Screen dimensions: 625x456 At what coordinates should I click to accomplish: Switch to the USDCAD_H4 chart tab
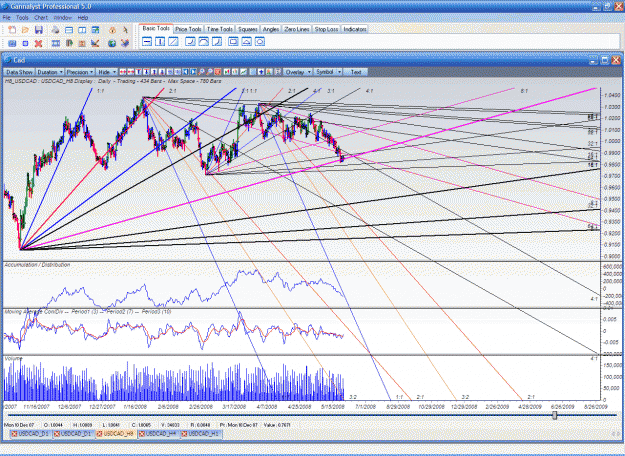[158, 434]
